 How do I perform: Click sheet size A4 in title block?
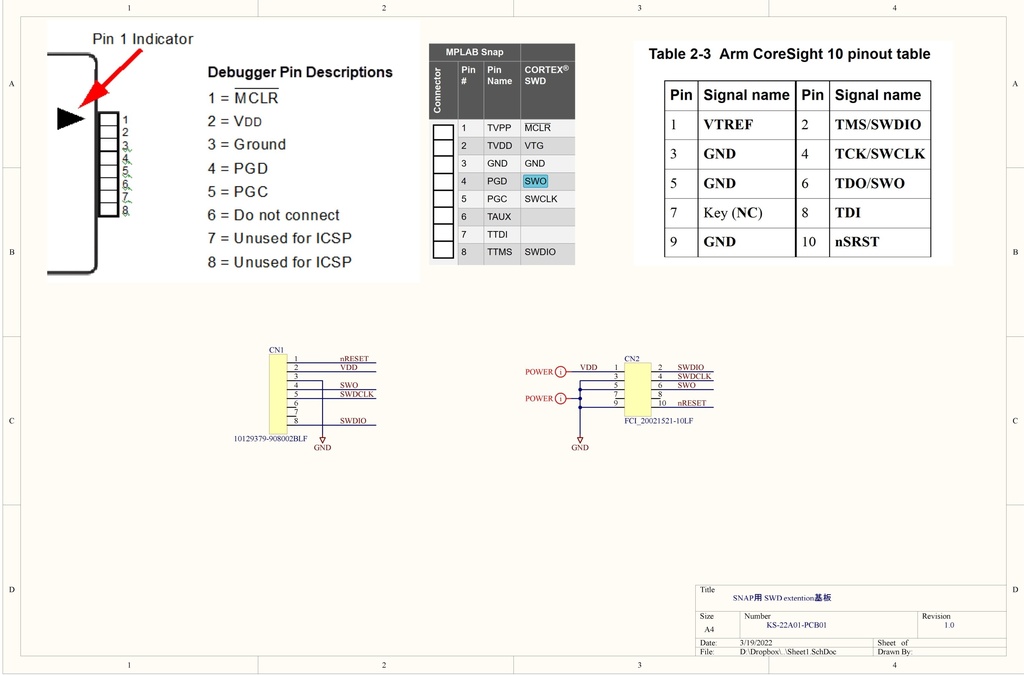[x=709, y=629]
